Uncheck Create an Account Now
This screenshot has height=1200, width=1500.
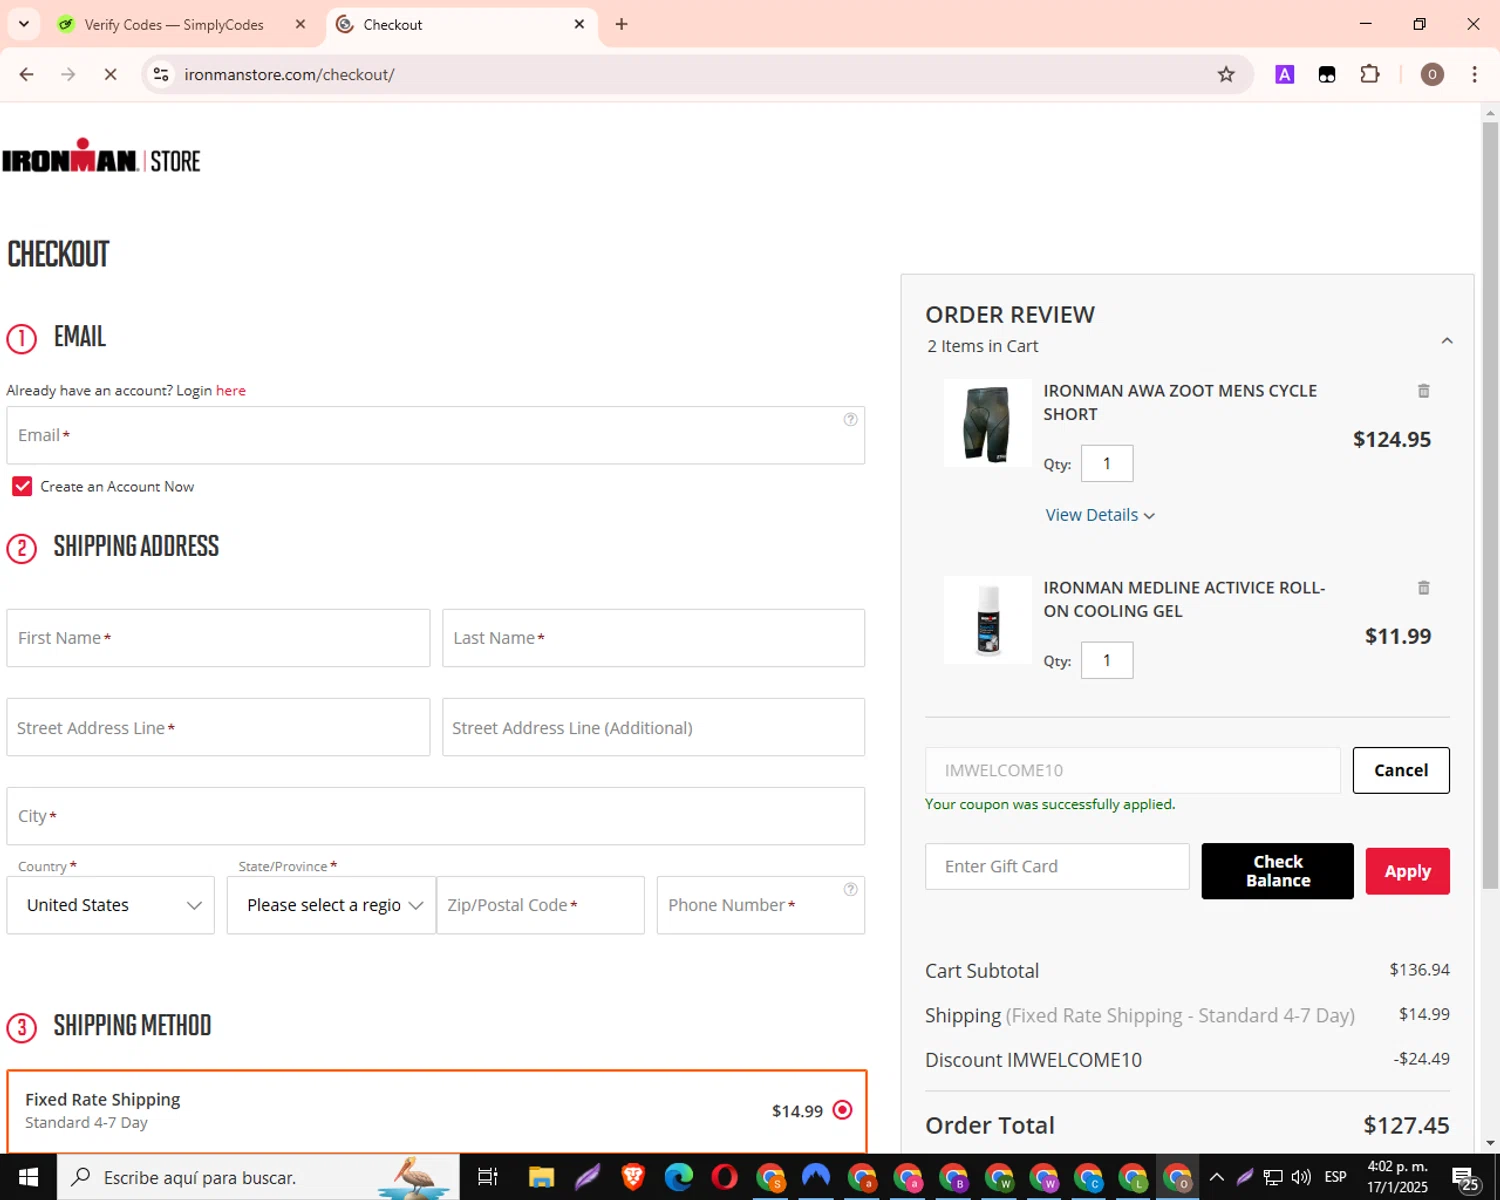22,487
